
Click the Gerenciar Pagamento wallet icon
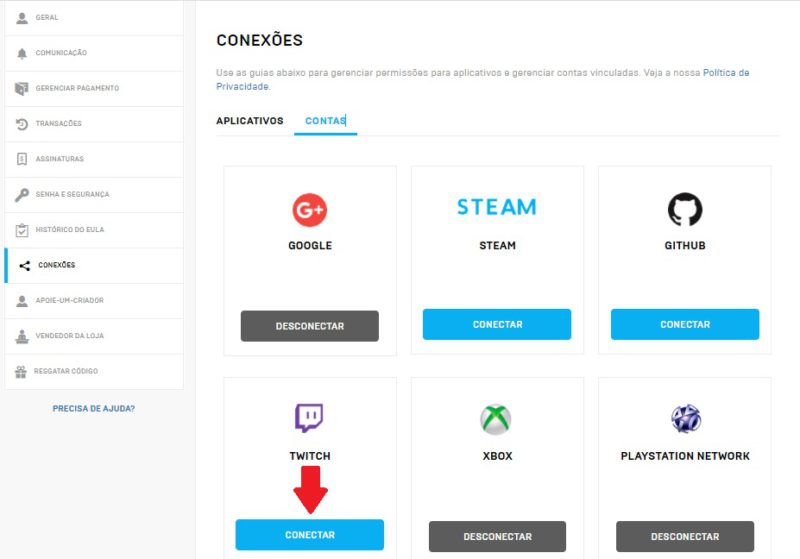coord(21,88)
